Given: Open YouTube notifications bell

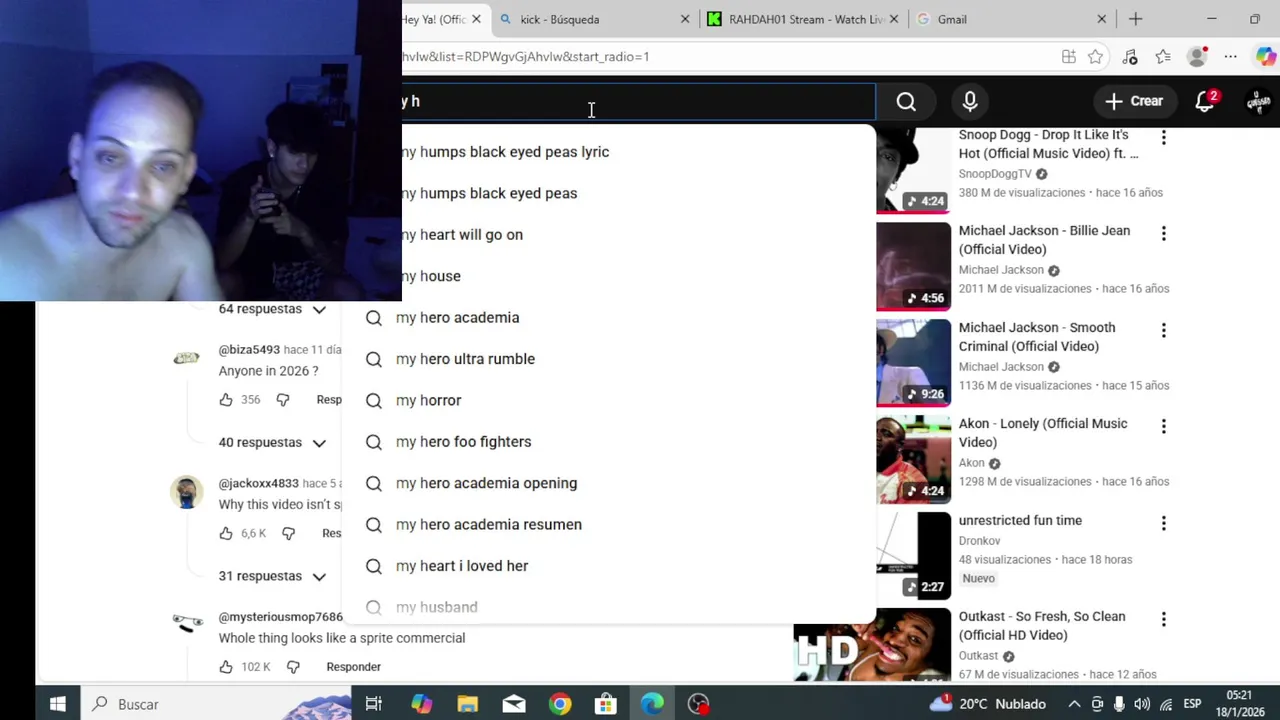Looking at the screenshot, I should 1205,101.
